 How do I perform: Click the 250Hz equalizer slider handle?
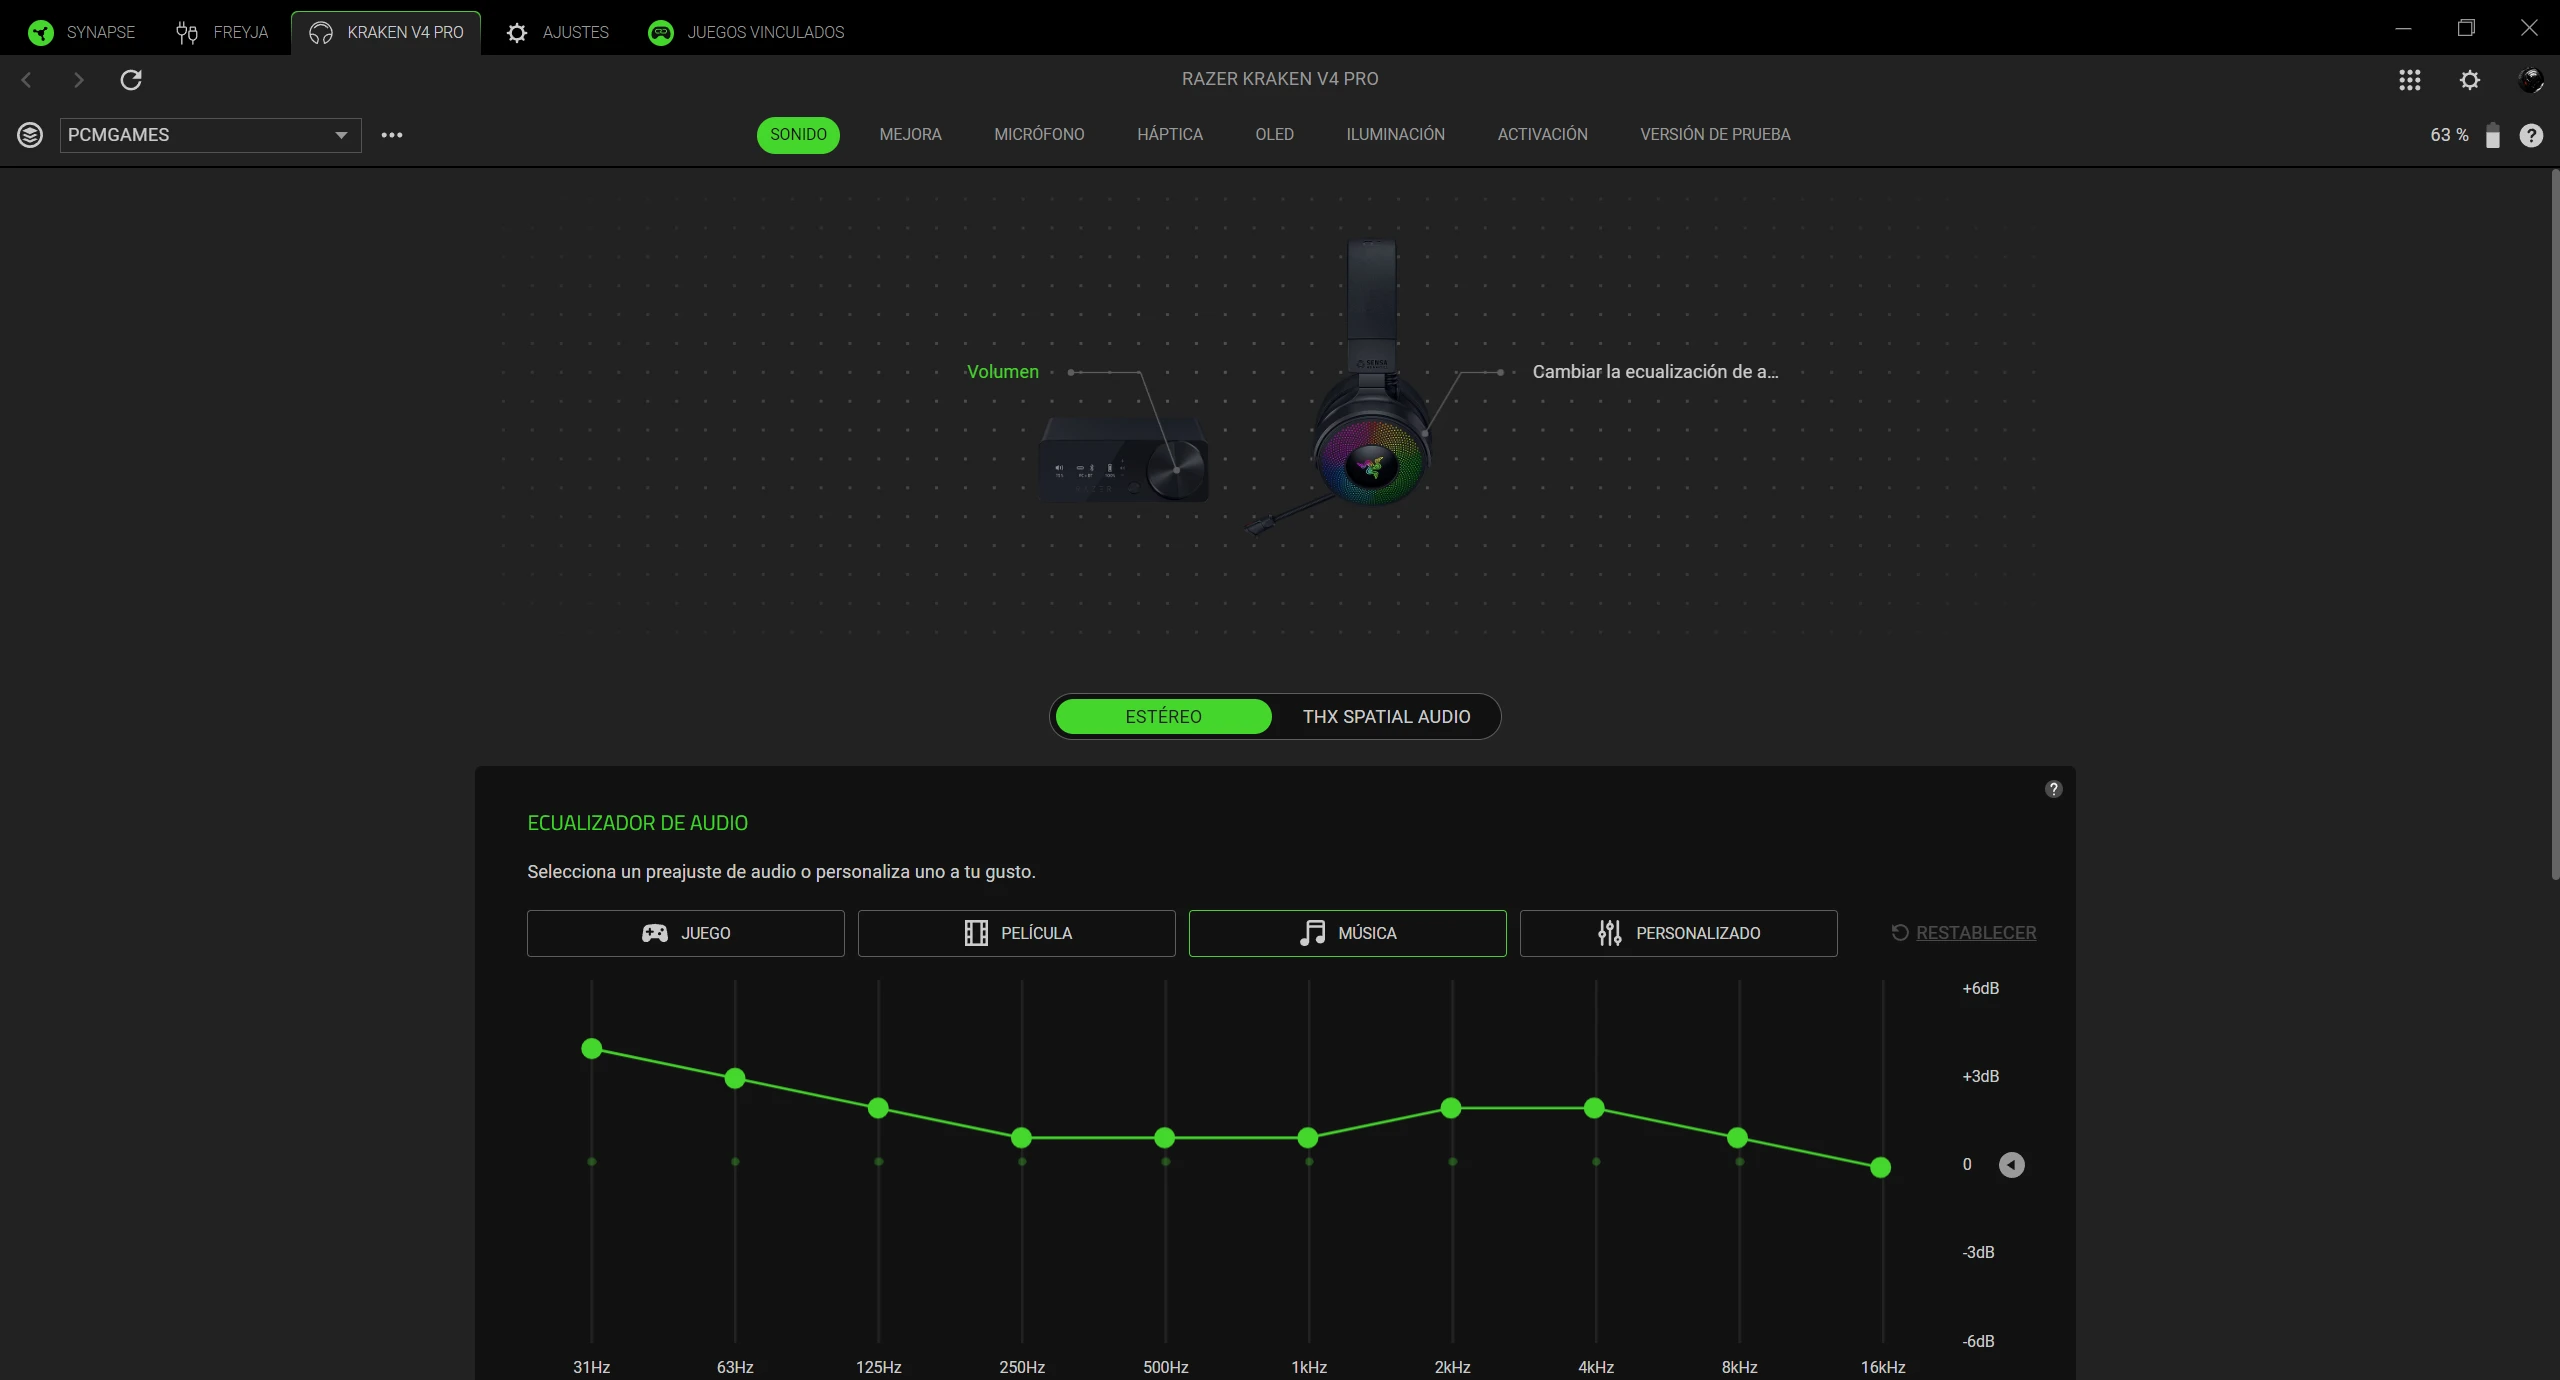pos(1021,1138)
